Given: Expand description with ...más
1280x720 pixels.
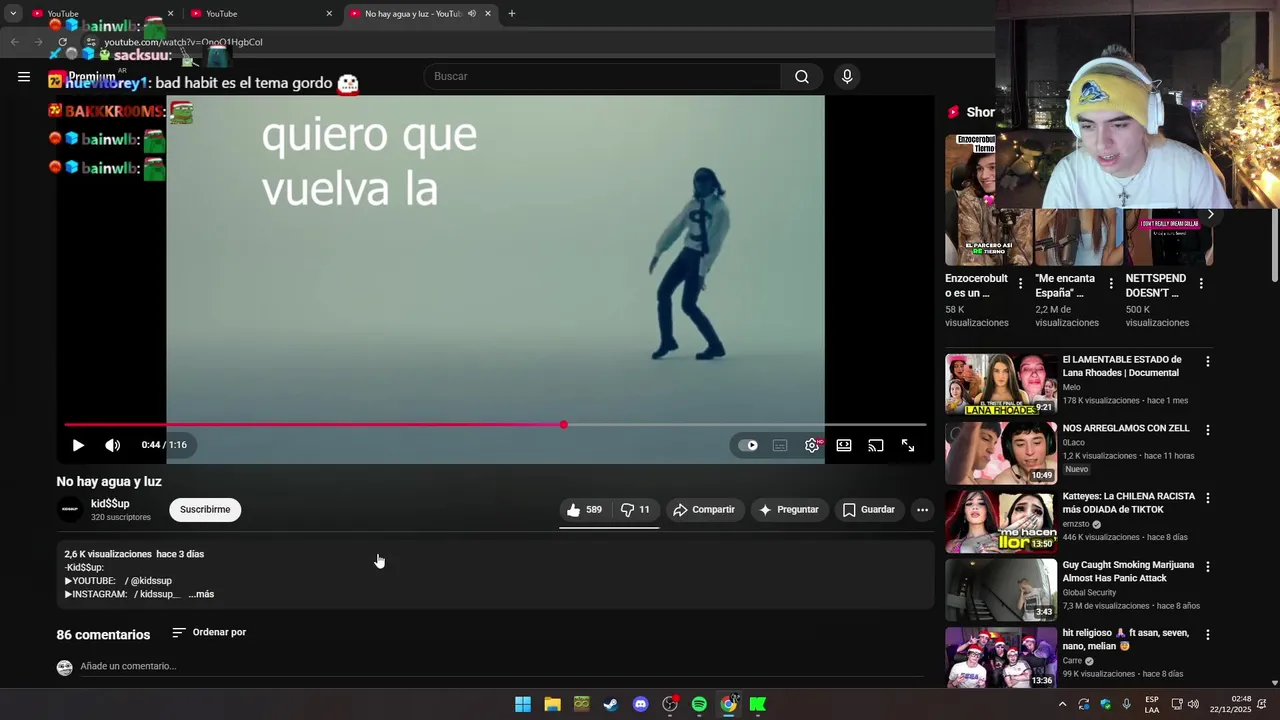Looking at the screenshot, I should tap(201, 594).
